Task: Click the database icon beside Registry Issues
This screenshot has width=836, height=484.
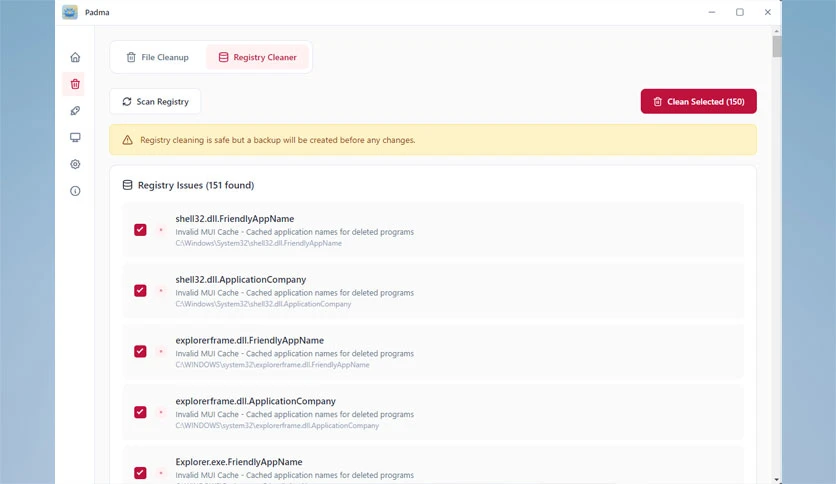Action: [x=127, y=185]
